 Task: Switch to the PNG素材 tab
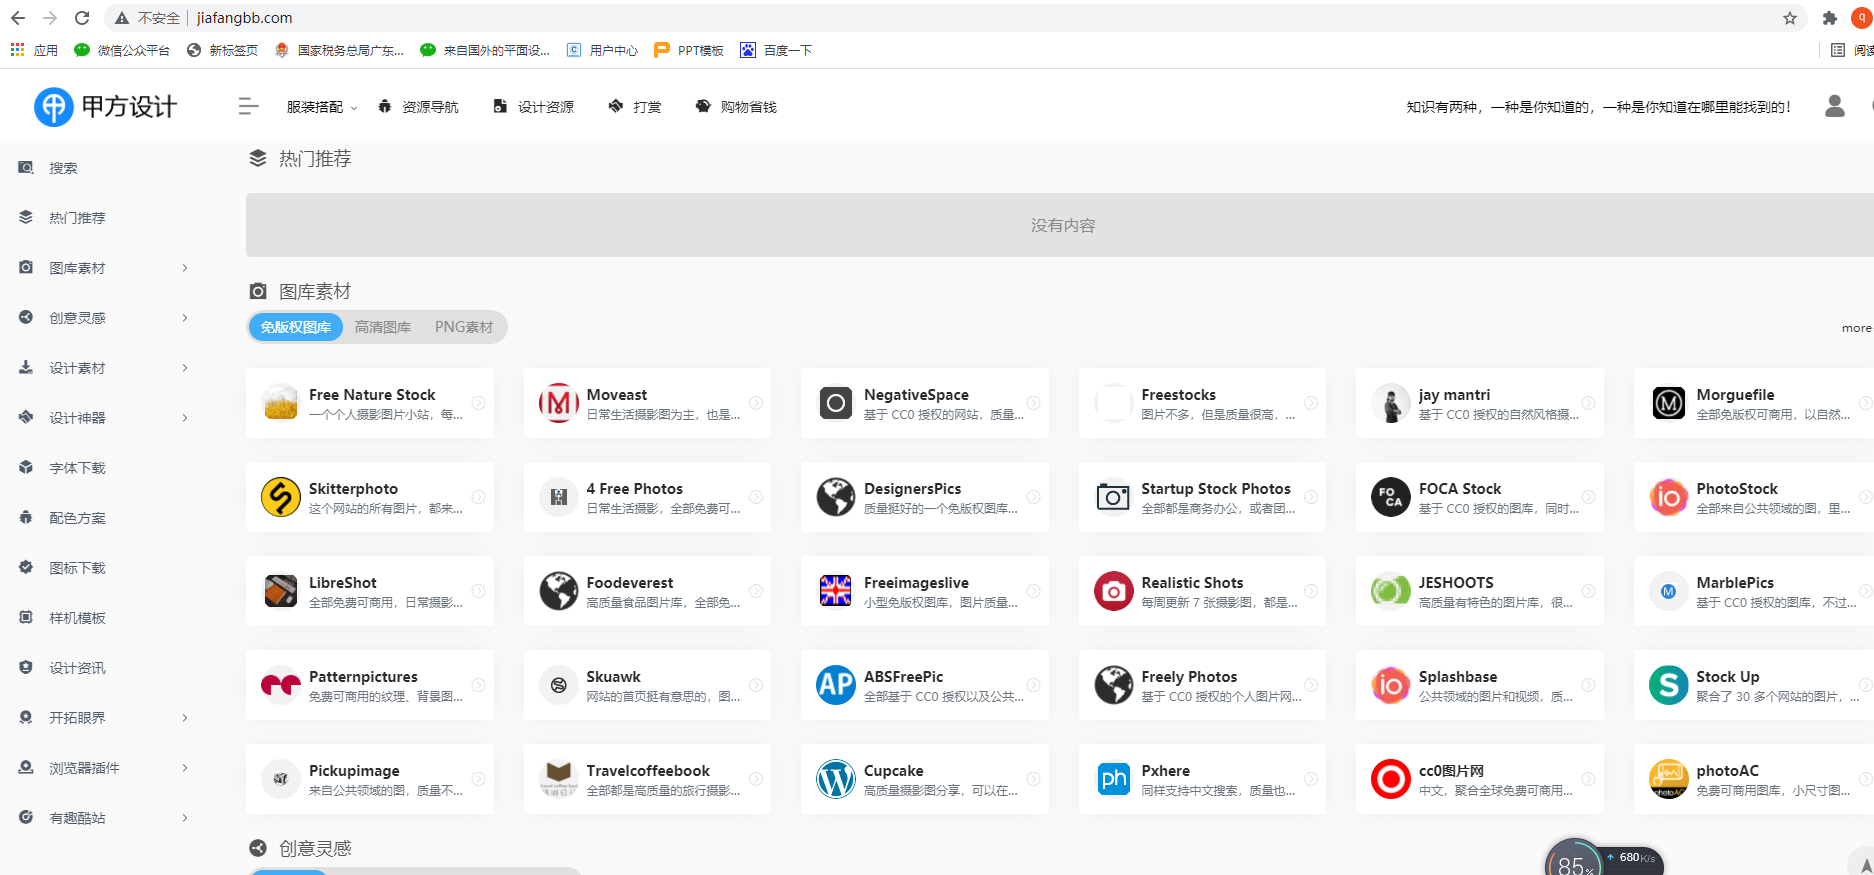pos(464,327)
